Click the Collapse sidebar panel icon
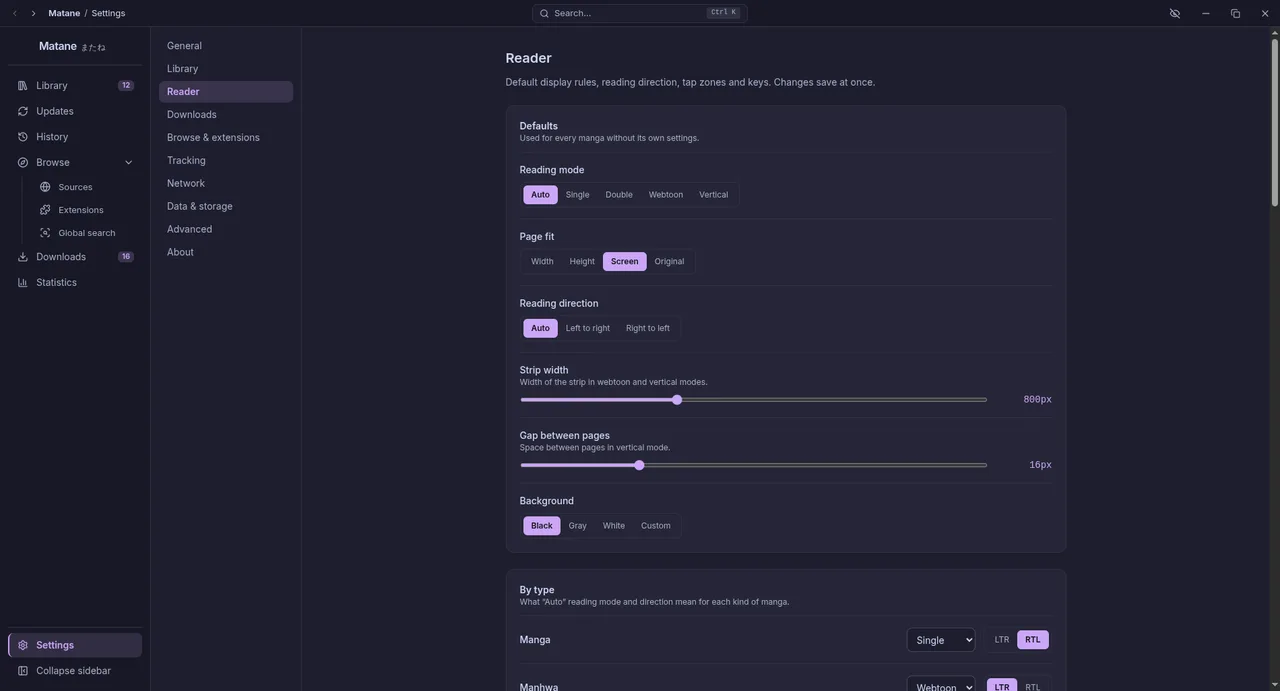 pos(22,671)
